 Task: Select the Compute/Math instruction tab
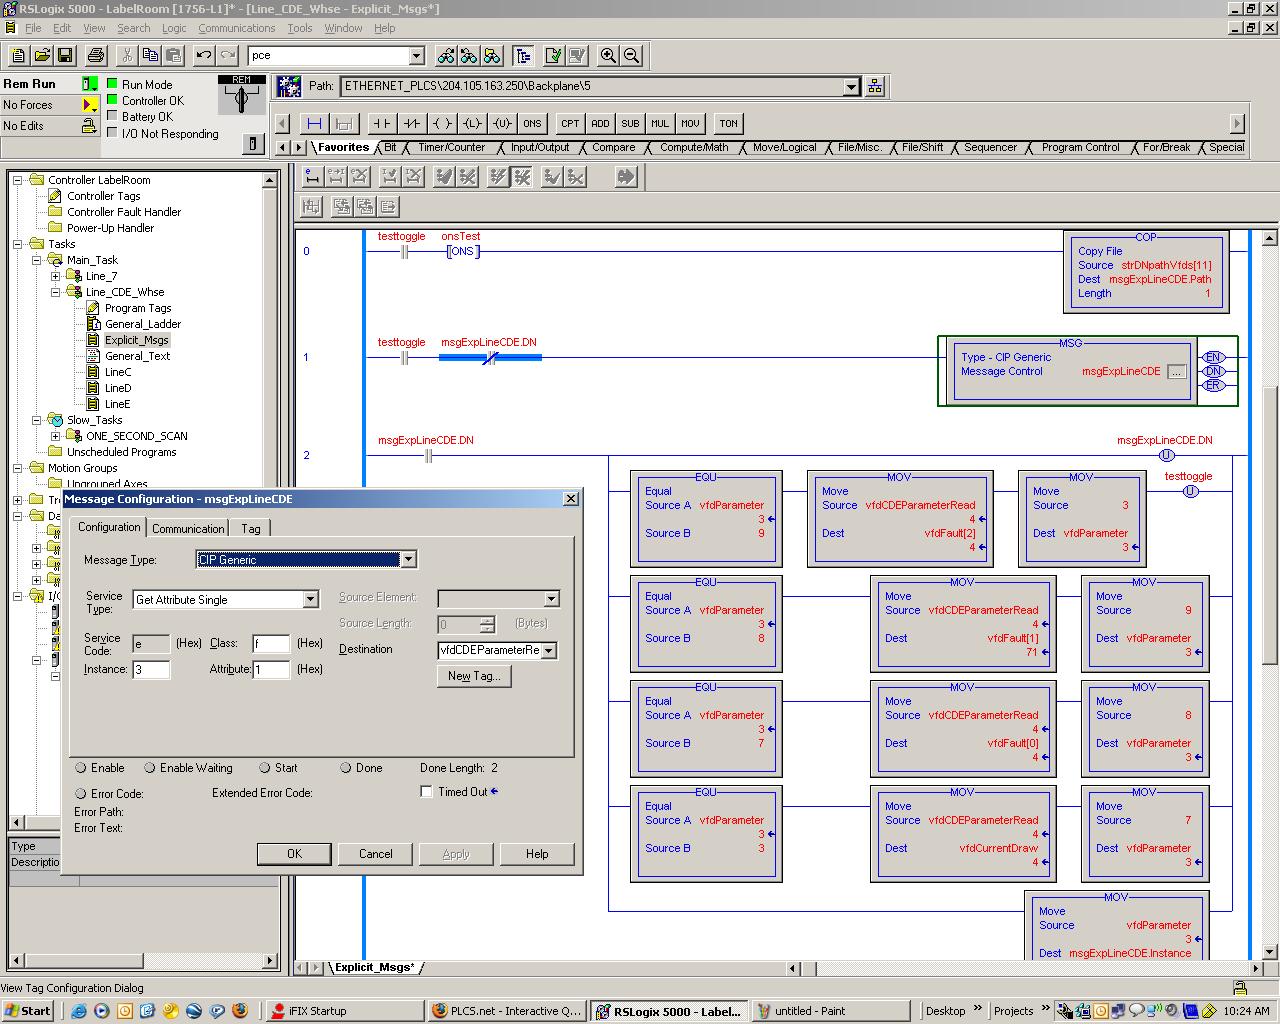[x=694, y=147]
